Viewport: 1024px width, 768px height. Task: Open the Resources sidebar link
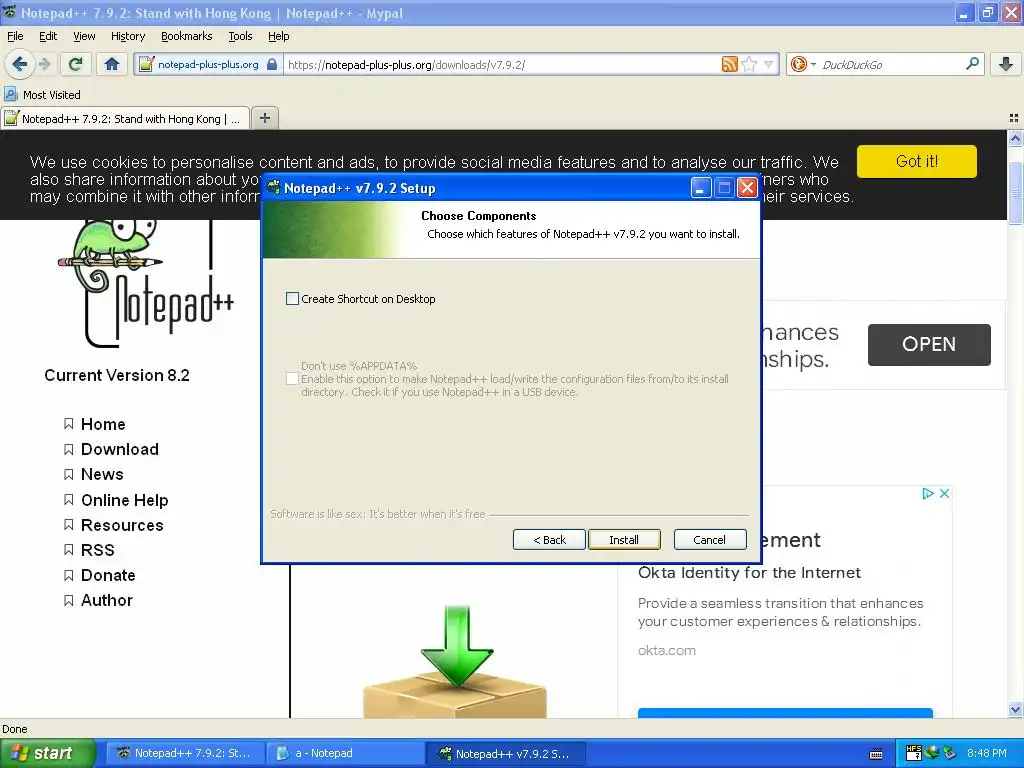121,525
